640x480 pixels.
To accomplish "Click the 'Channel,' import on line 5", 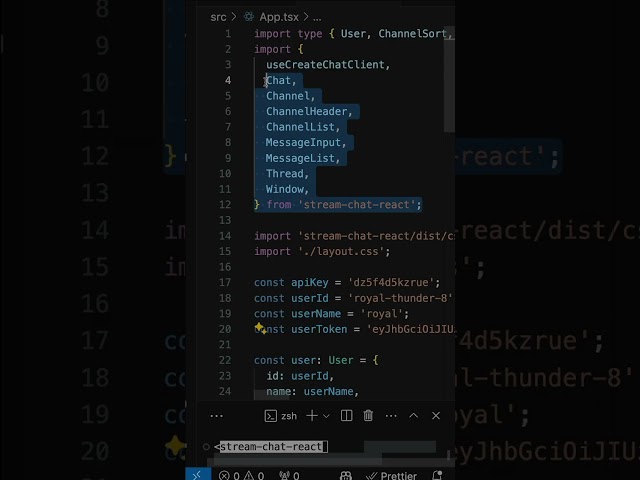I will coord(290,96).
